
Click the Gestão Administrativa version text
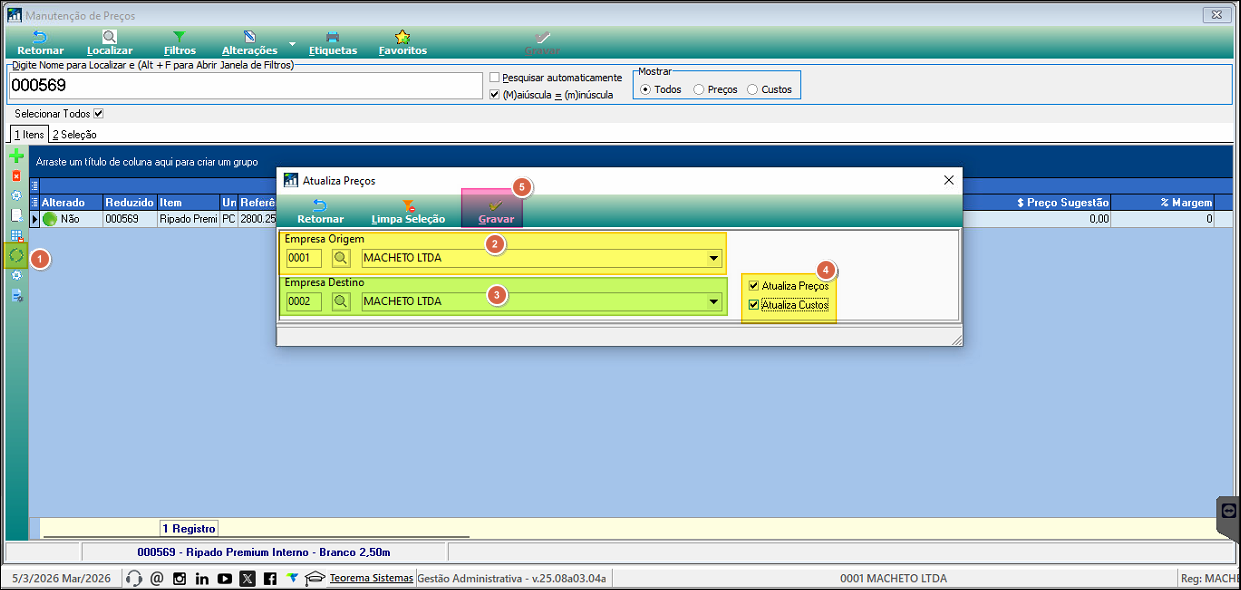pos(511,578)
